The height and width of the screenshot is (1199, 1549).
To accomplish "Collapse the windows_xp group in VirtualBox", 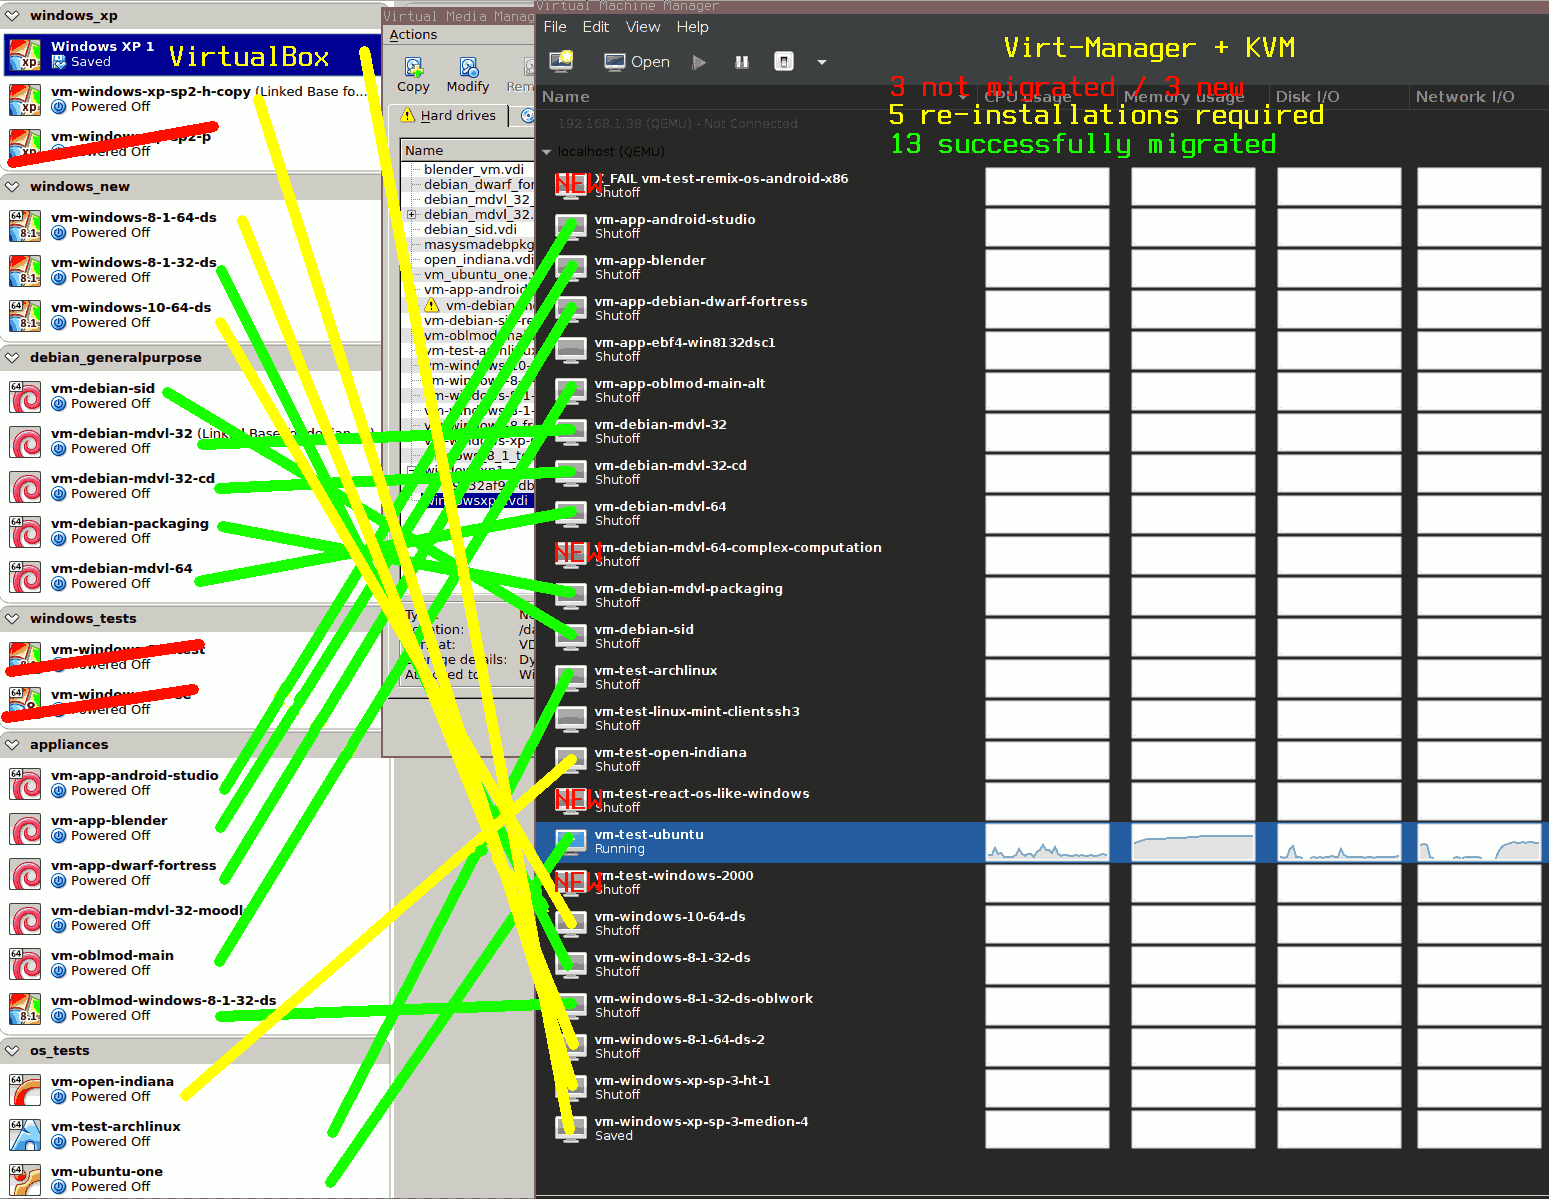I will (x=13, y=16).
